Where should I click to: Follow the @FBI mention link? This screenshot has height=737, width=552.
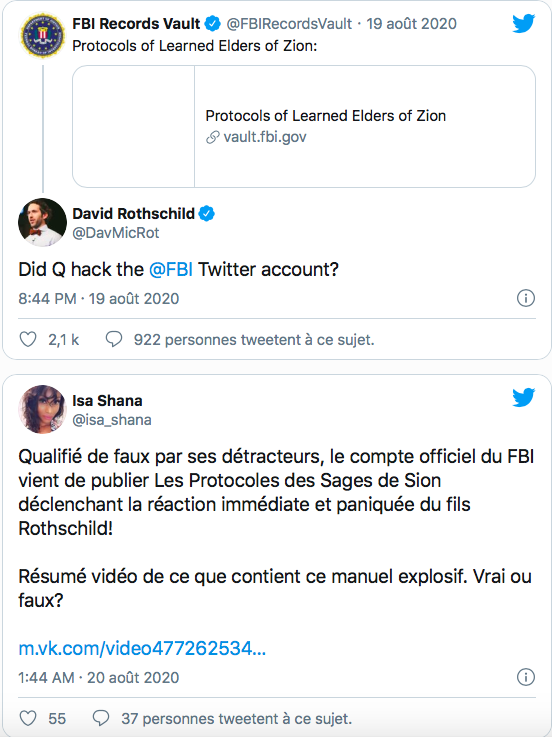tap(171, 269)
